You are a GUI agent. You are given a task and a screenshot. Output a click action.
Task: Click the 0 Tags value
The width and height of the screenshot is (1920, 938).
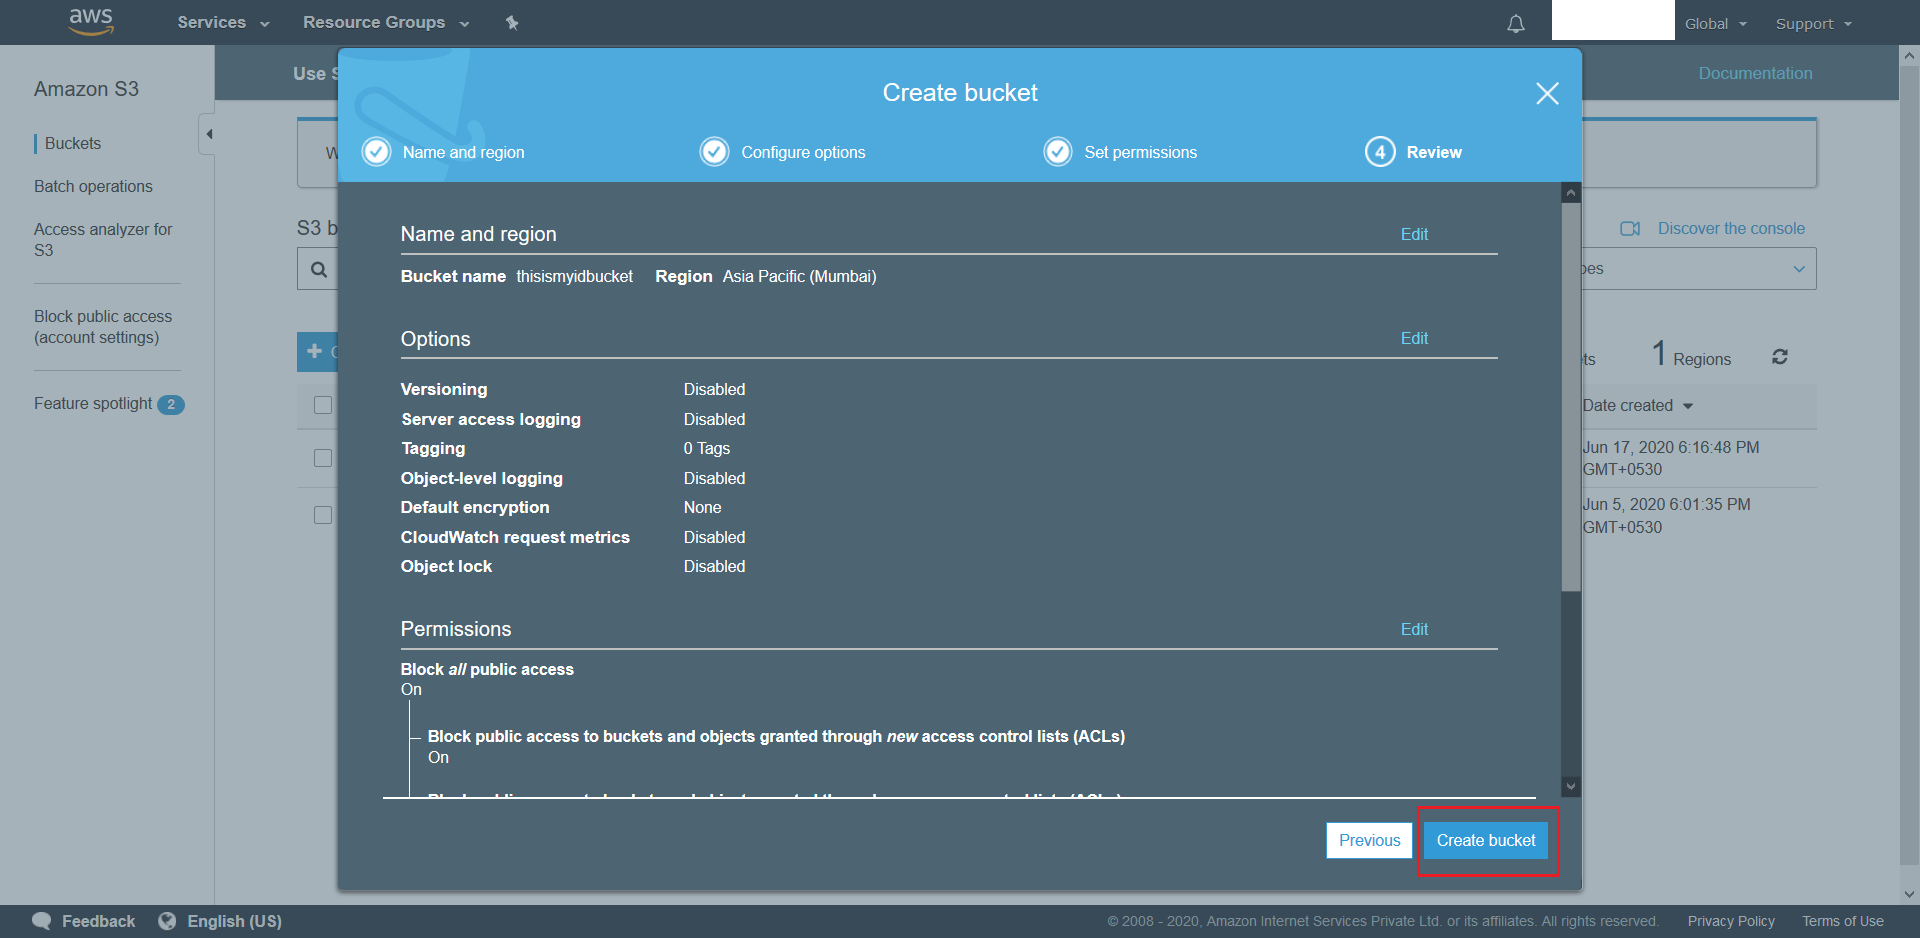707,448
